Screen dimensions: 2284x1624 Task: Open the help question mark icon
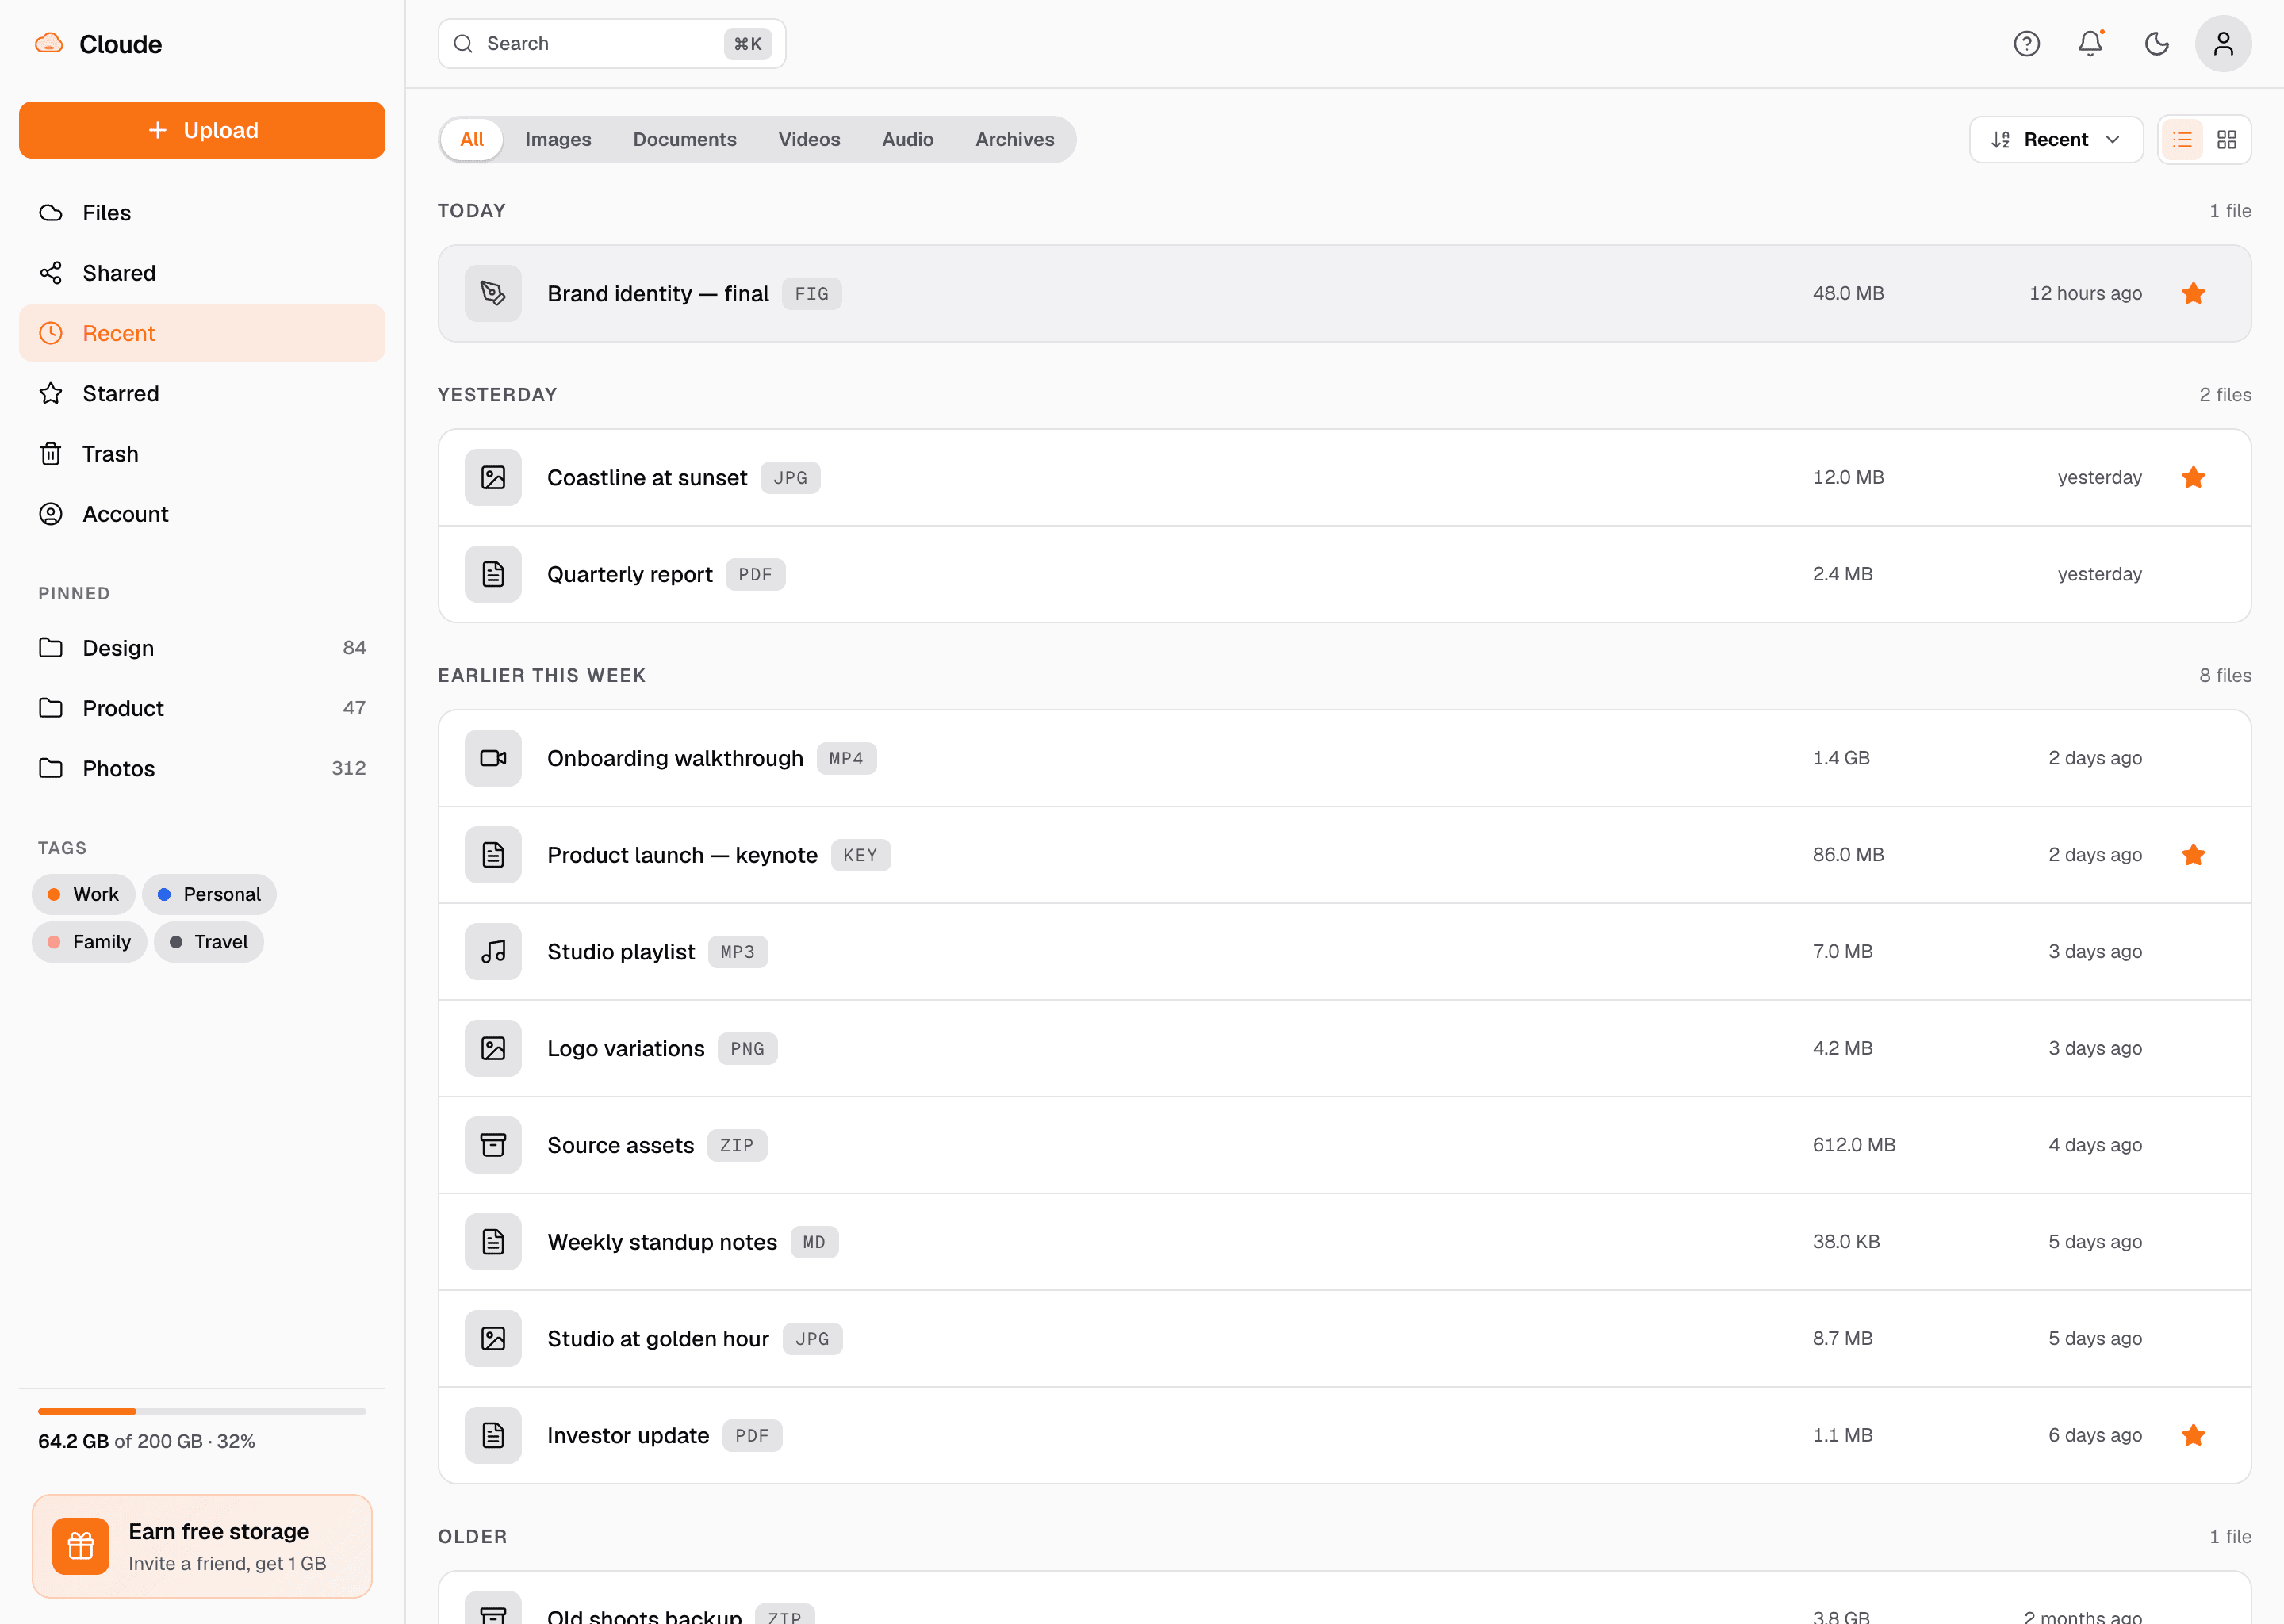(2026, 44)
